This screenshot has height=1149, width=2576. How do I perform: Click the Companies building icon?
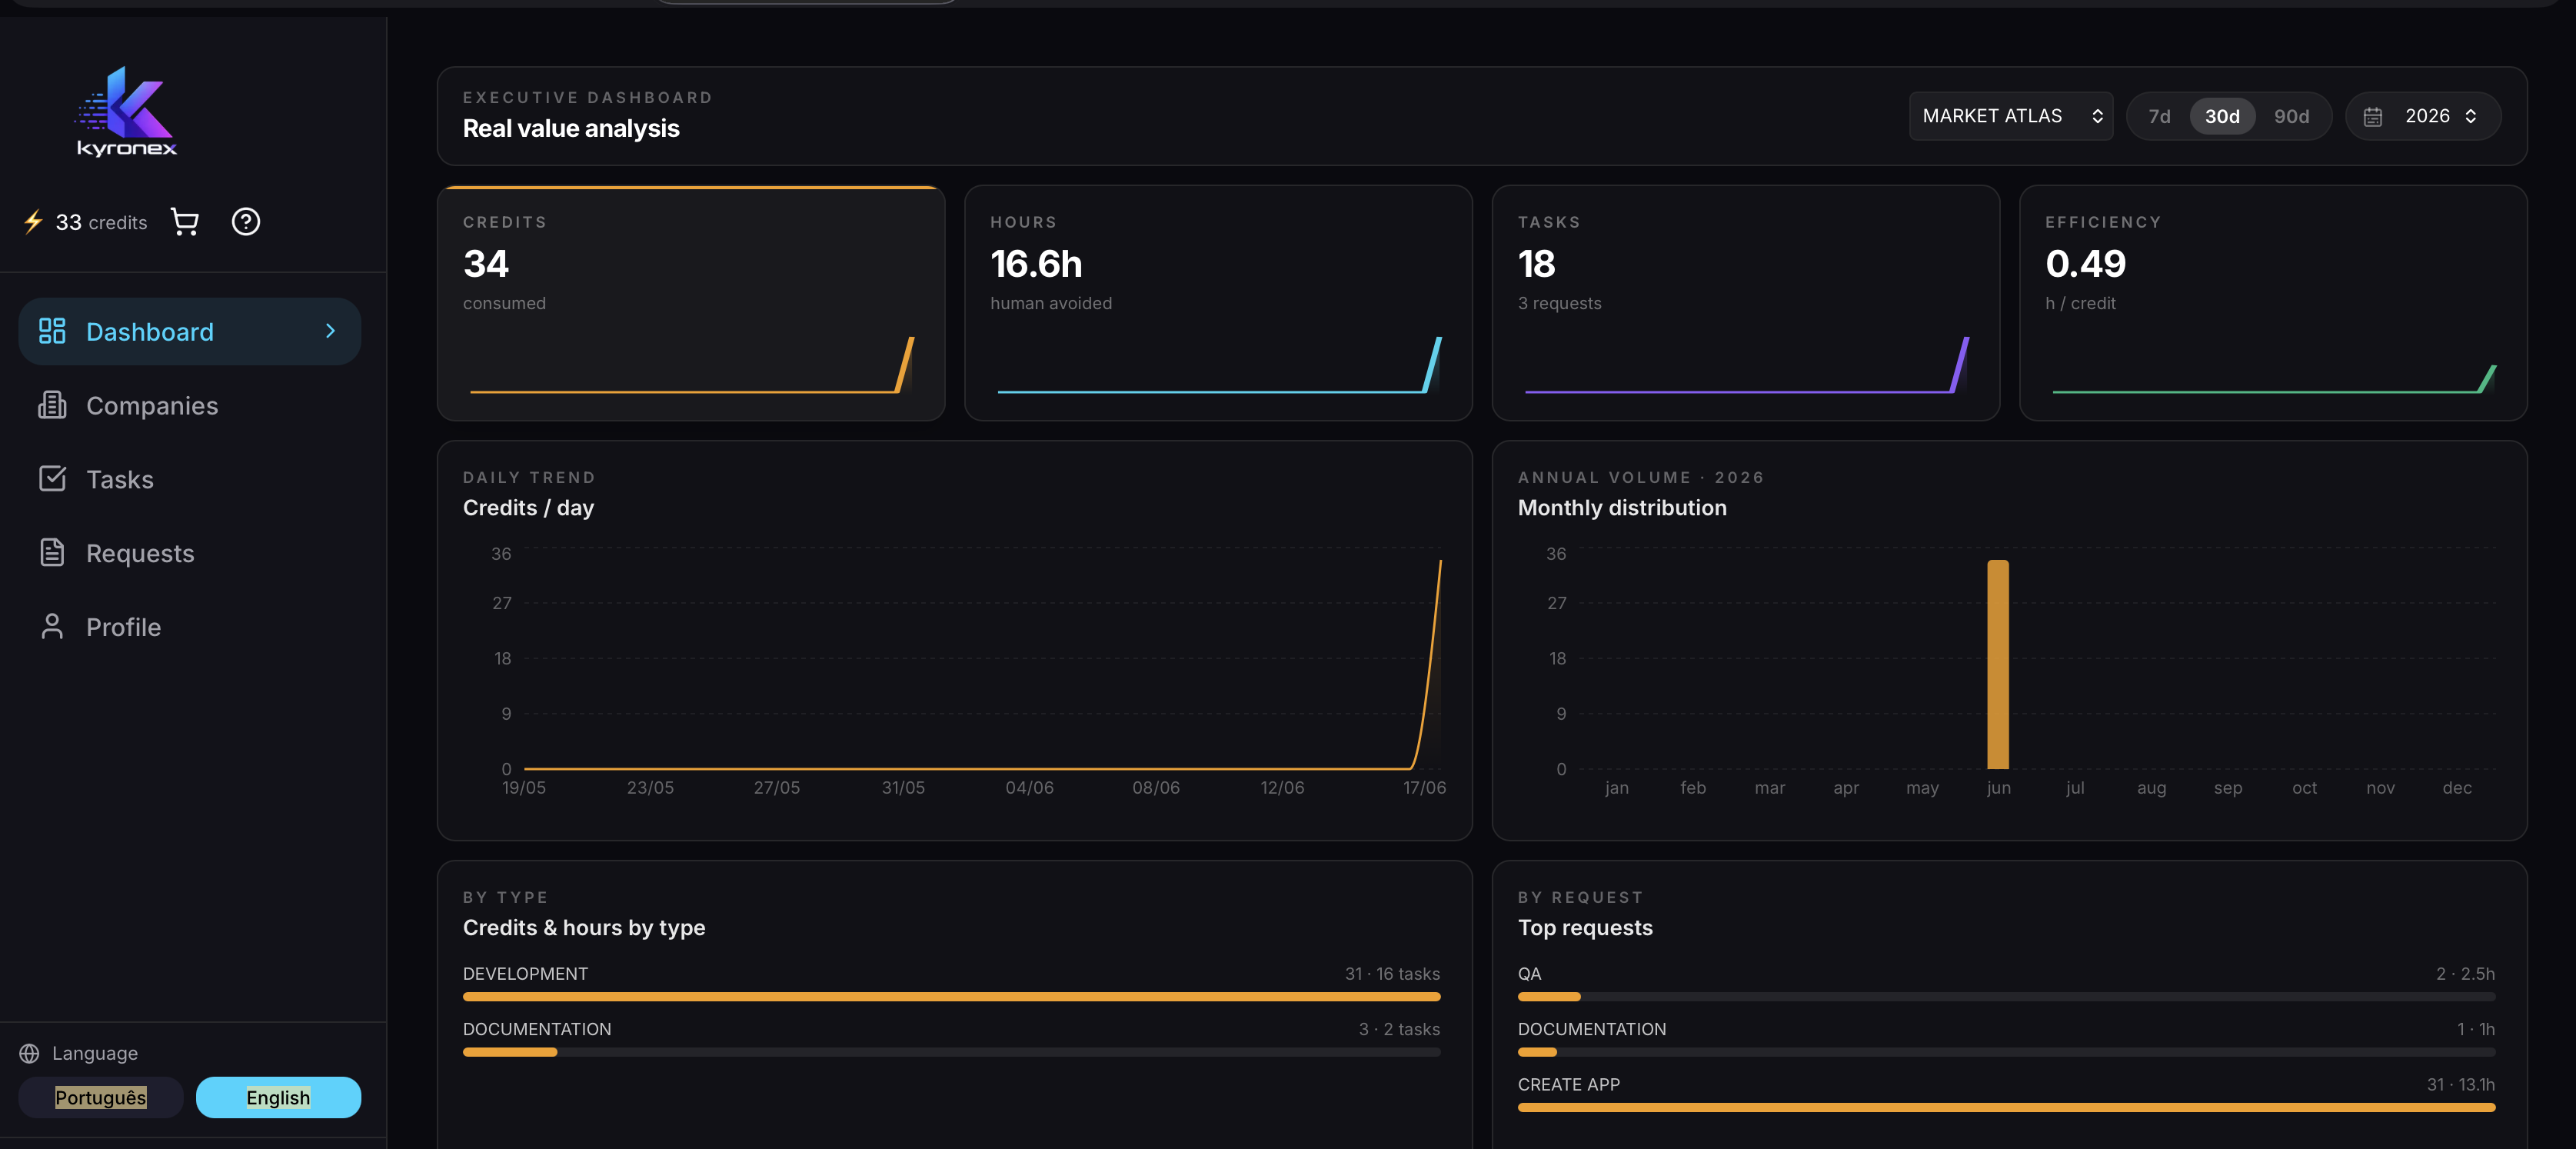52,405
